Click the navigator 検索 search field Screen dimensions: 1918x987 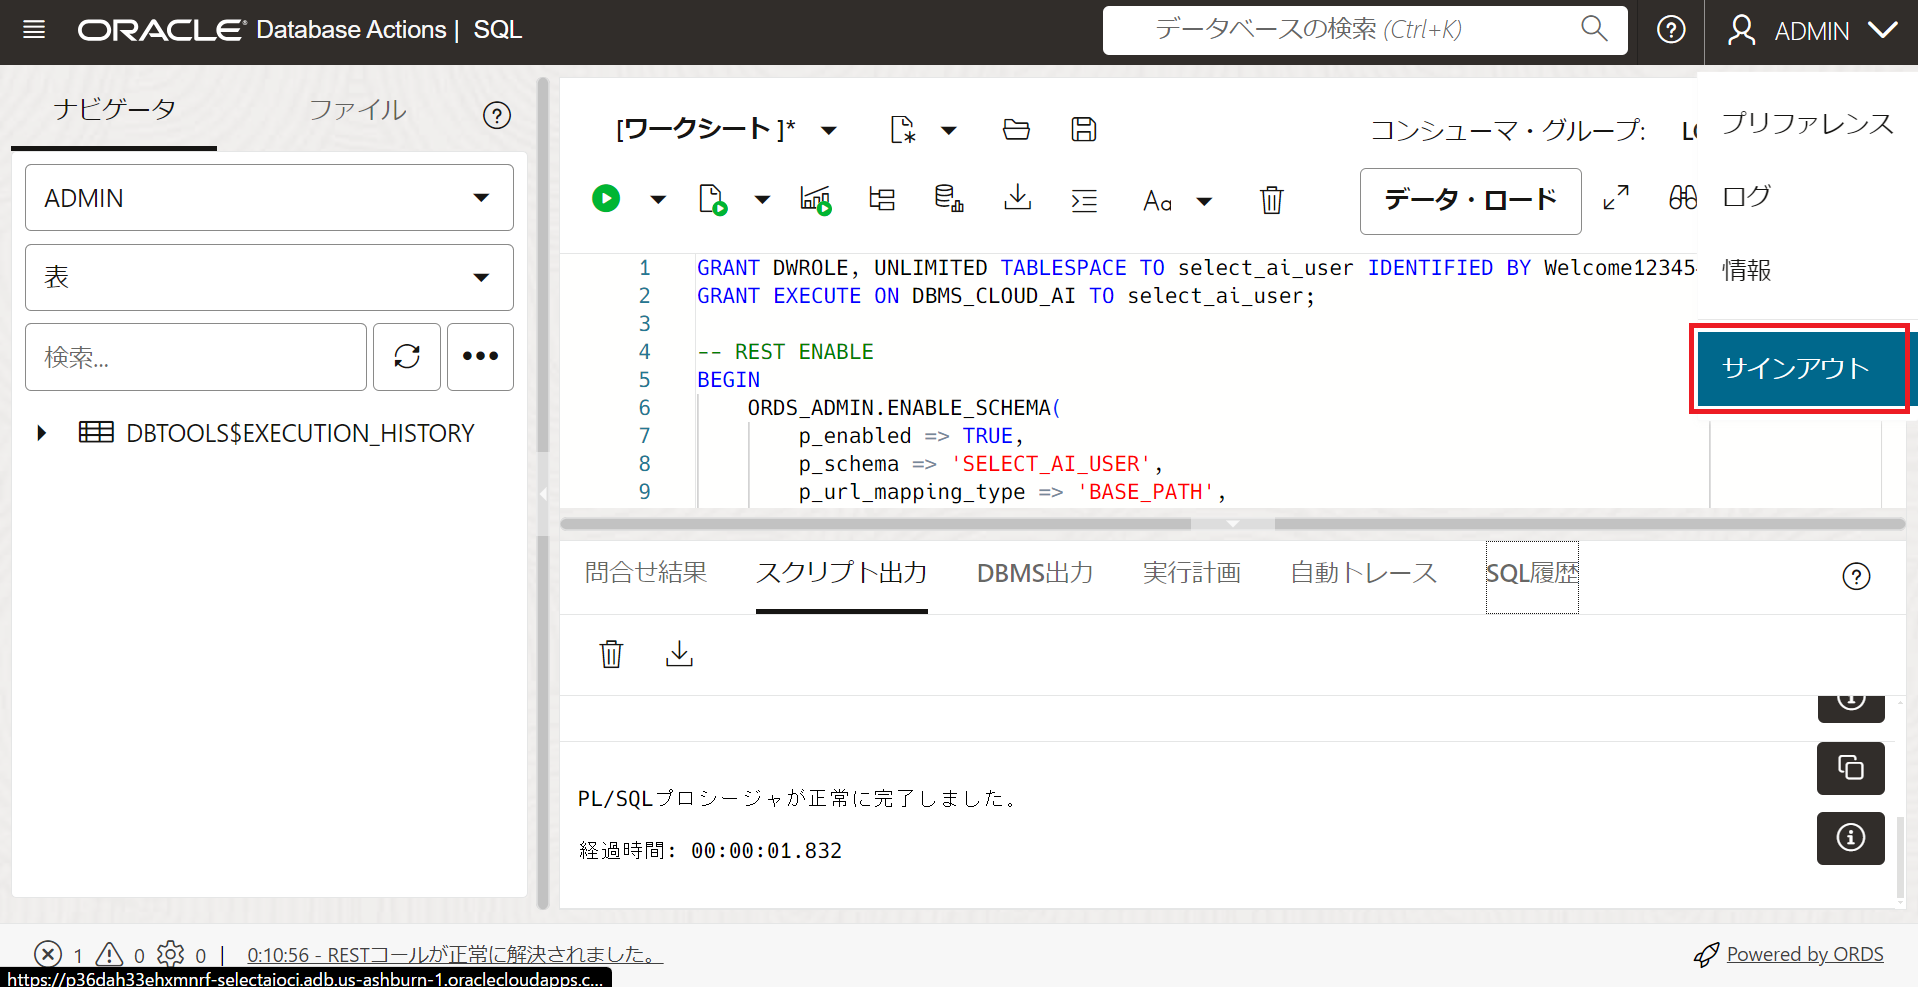(x=196, y=357)
